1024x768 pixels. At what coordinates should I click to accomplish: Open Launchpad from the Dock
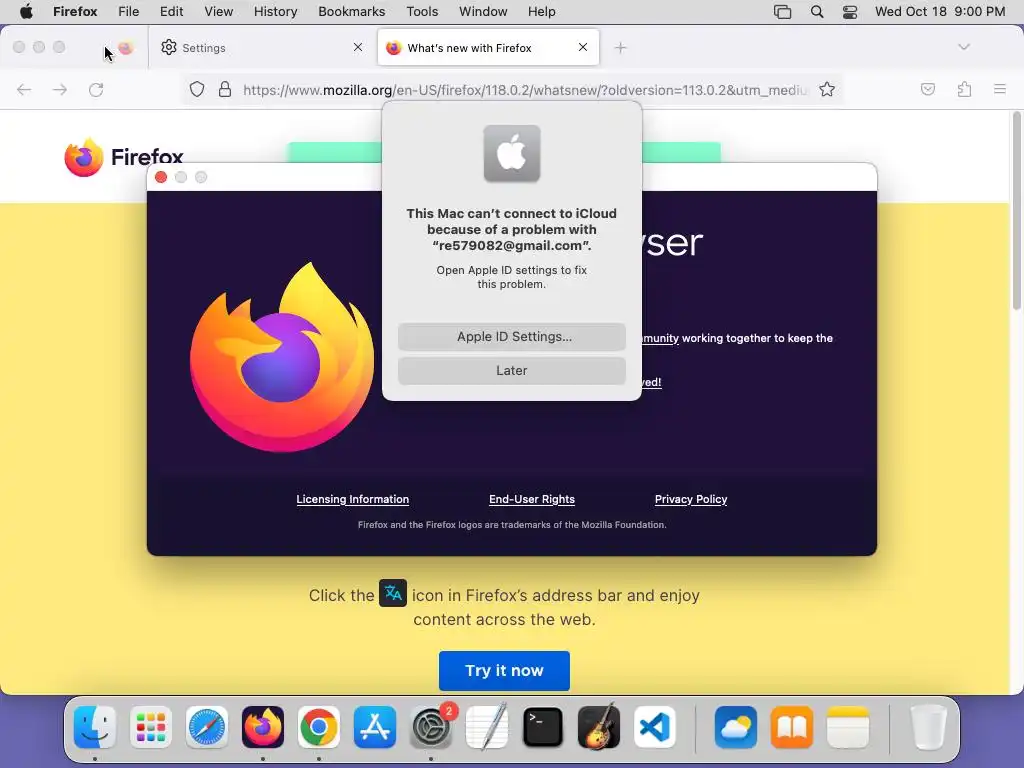151,727
